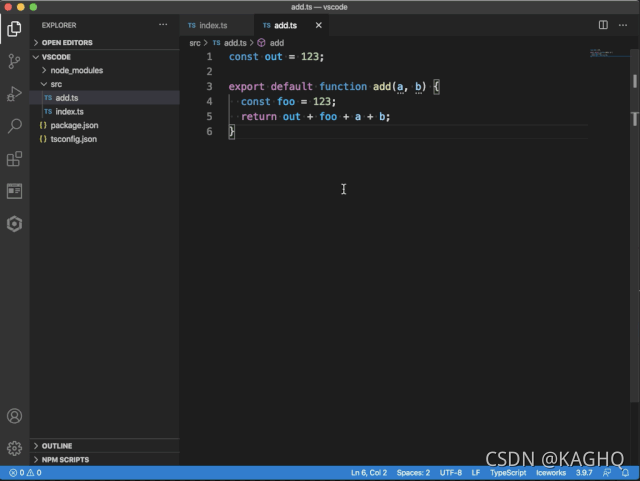640x481 pixels.
Task: Open editor More Actions ellipsis
Action: (x=623, y=25)
